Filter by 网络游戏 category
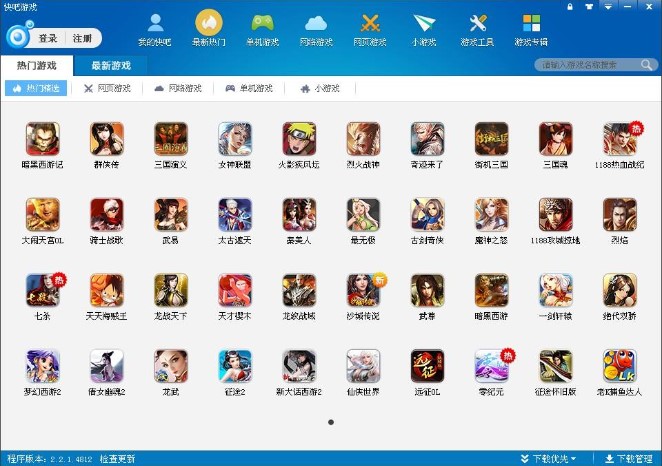 pos(178,88)
